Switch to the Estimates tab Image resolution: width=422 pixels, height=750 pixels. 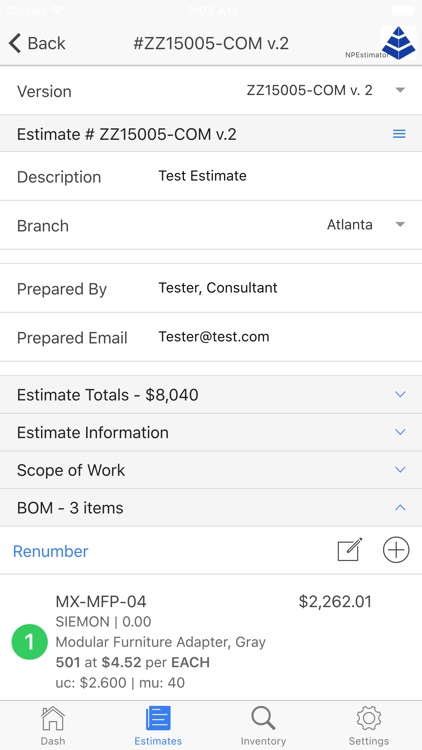pos(158,726)
